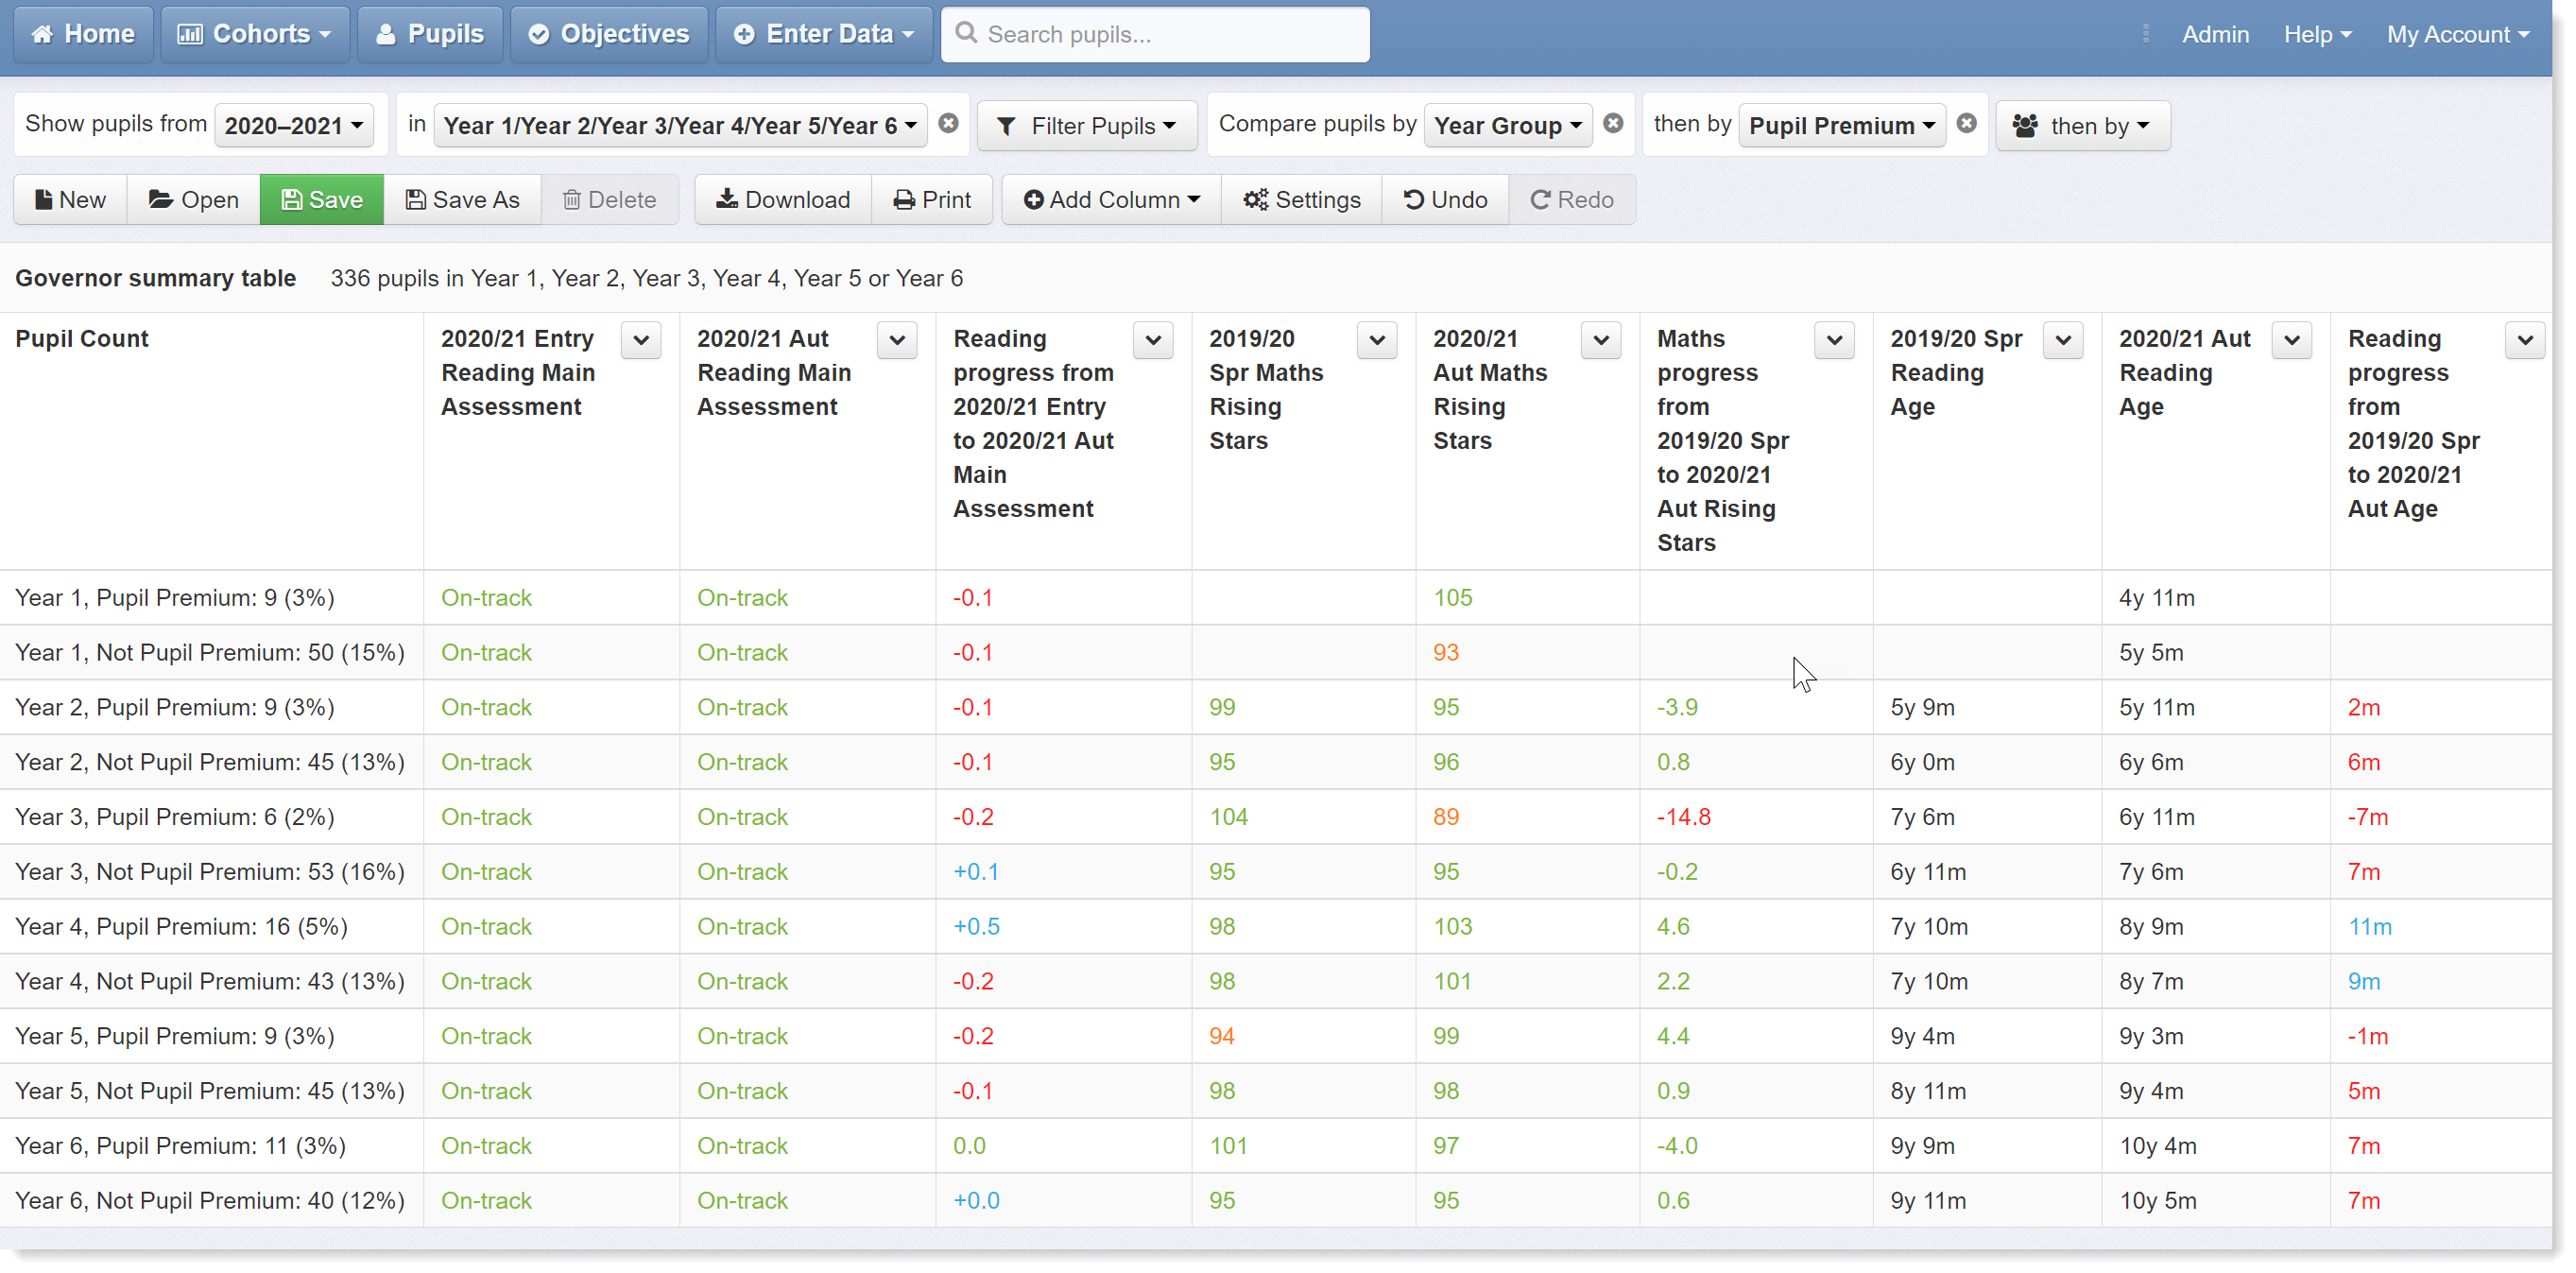Viewport: 2576px width, 1273px height.
Task: Open the Objectives page
Action: (609, 34)
